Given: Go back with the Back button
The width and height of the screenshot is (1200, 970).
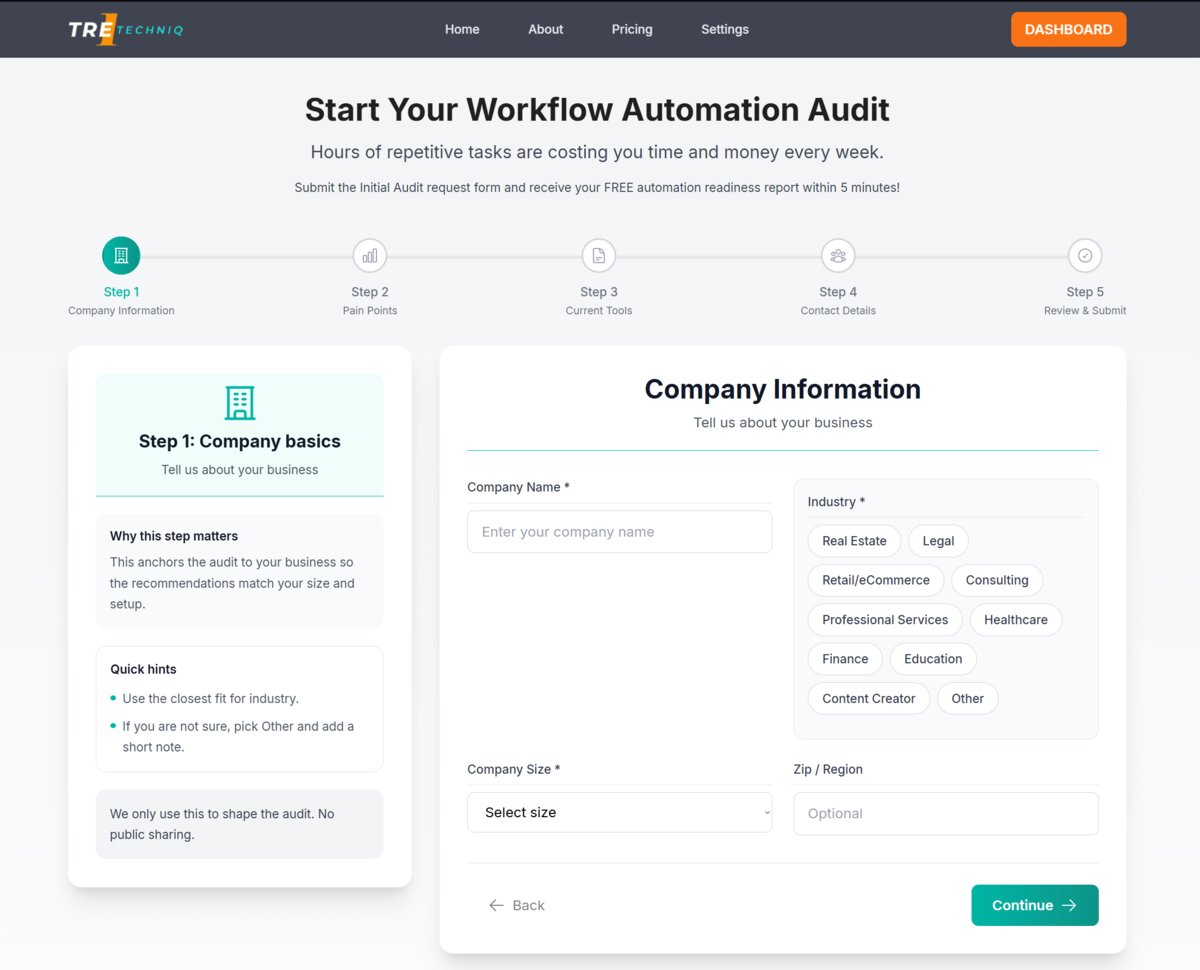Looking at the screenshot, I should tap(517, 905).
